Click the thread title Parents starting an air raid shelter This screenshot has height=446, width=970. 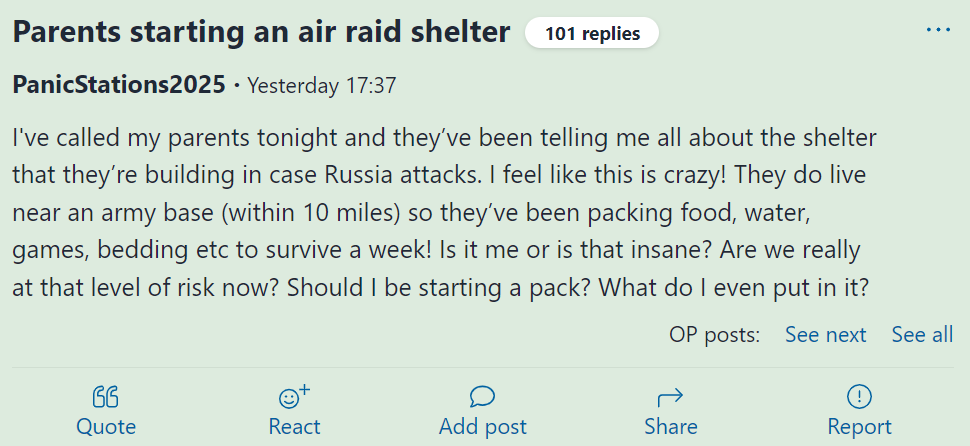coord(261,32)
